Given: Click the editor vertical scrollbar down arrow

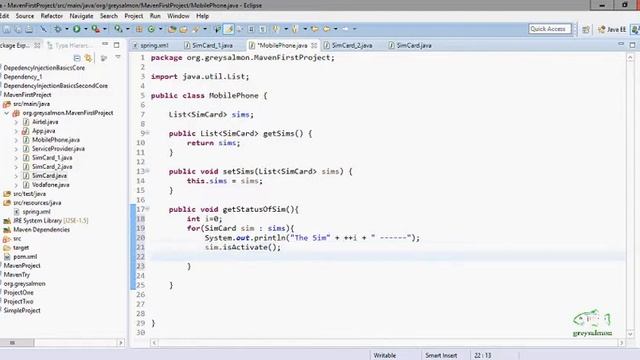Looking at the screenshot, I should [x=630, y=334].
